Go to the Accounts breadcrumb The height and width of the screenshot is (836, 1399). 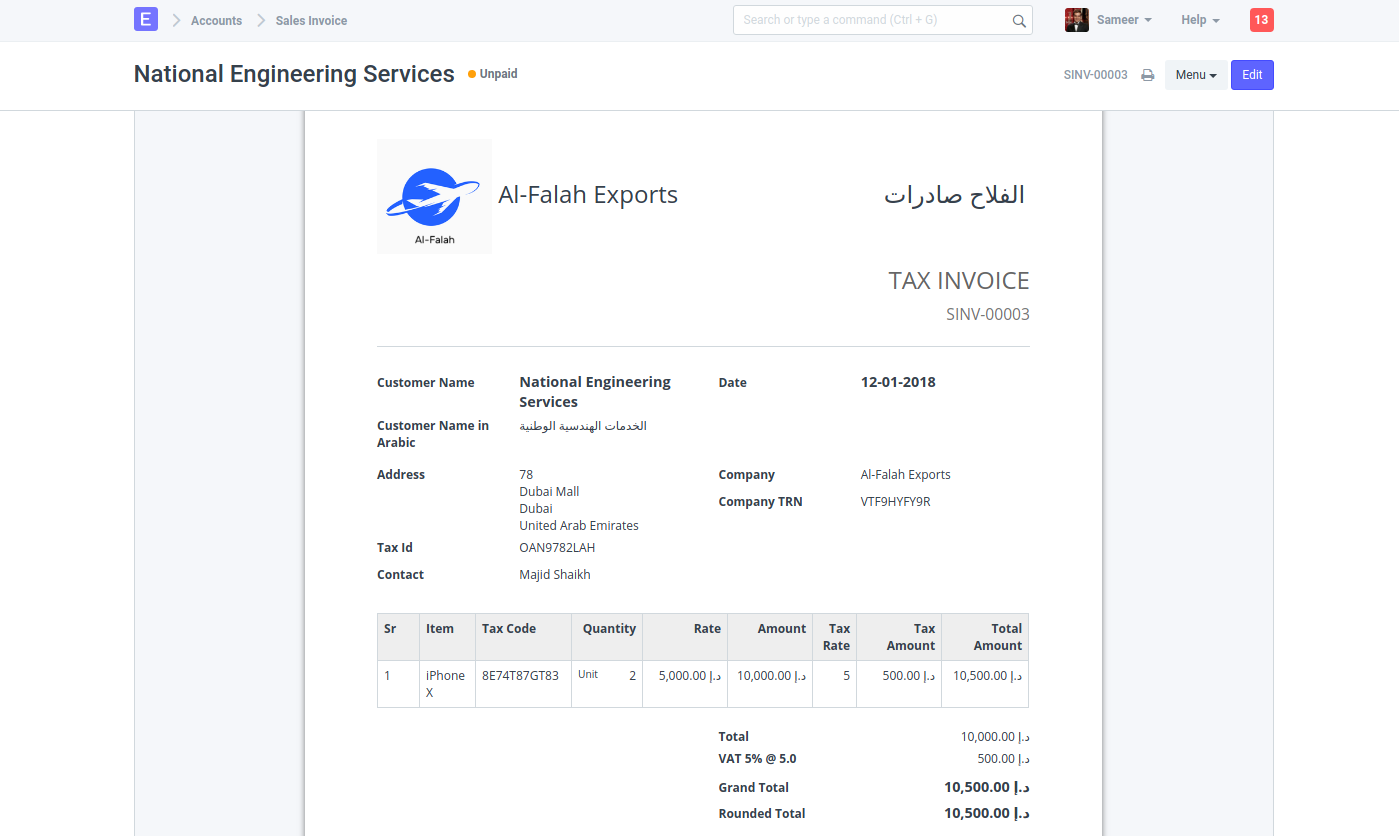pyautogui.click(x=216, y=20)
